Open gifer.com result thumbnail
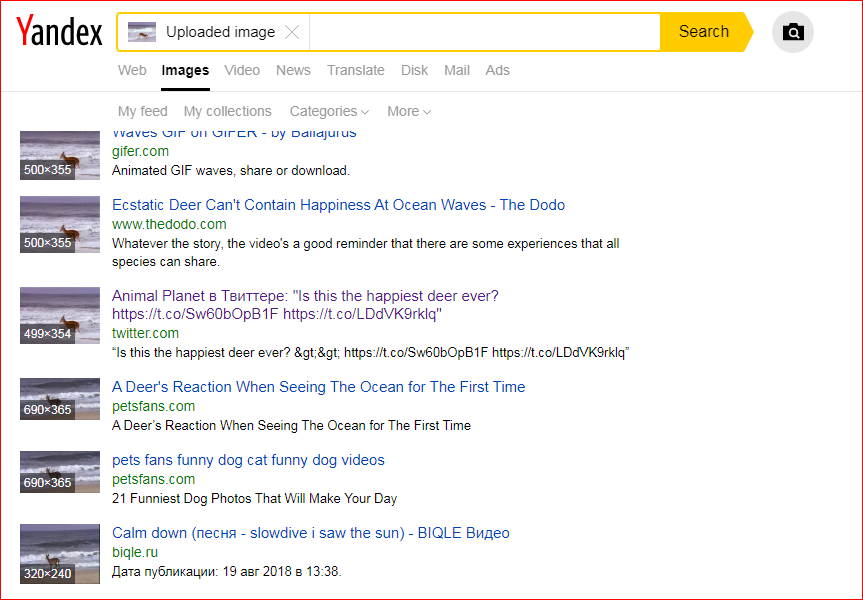Screen dimensions: 863x600 point(60,155)
